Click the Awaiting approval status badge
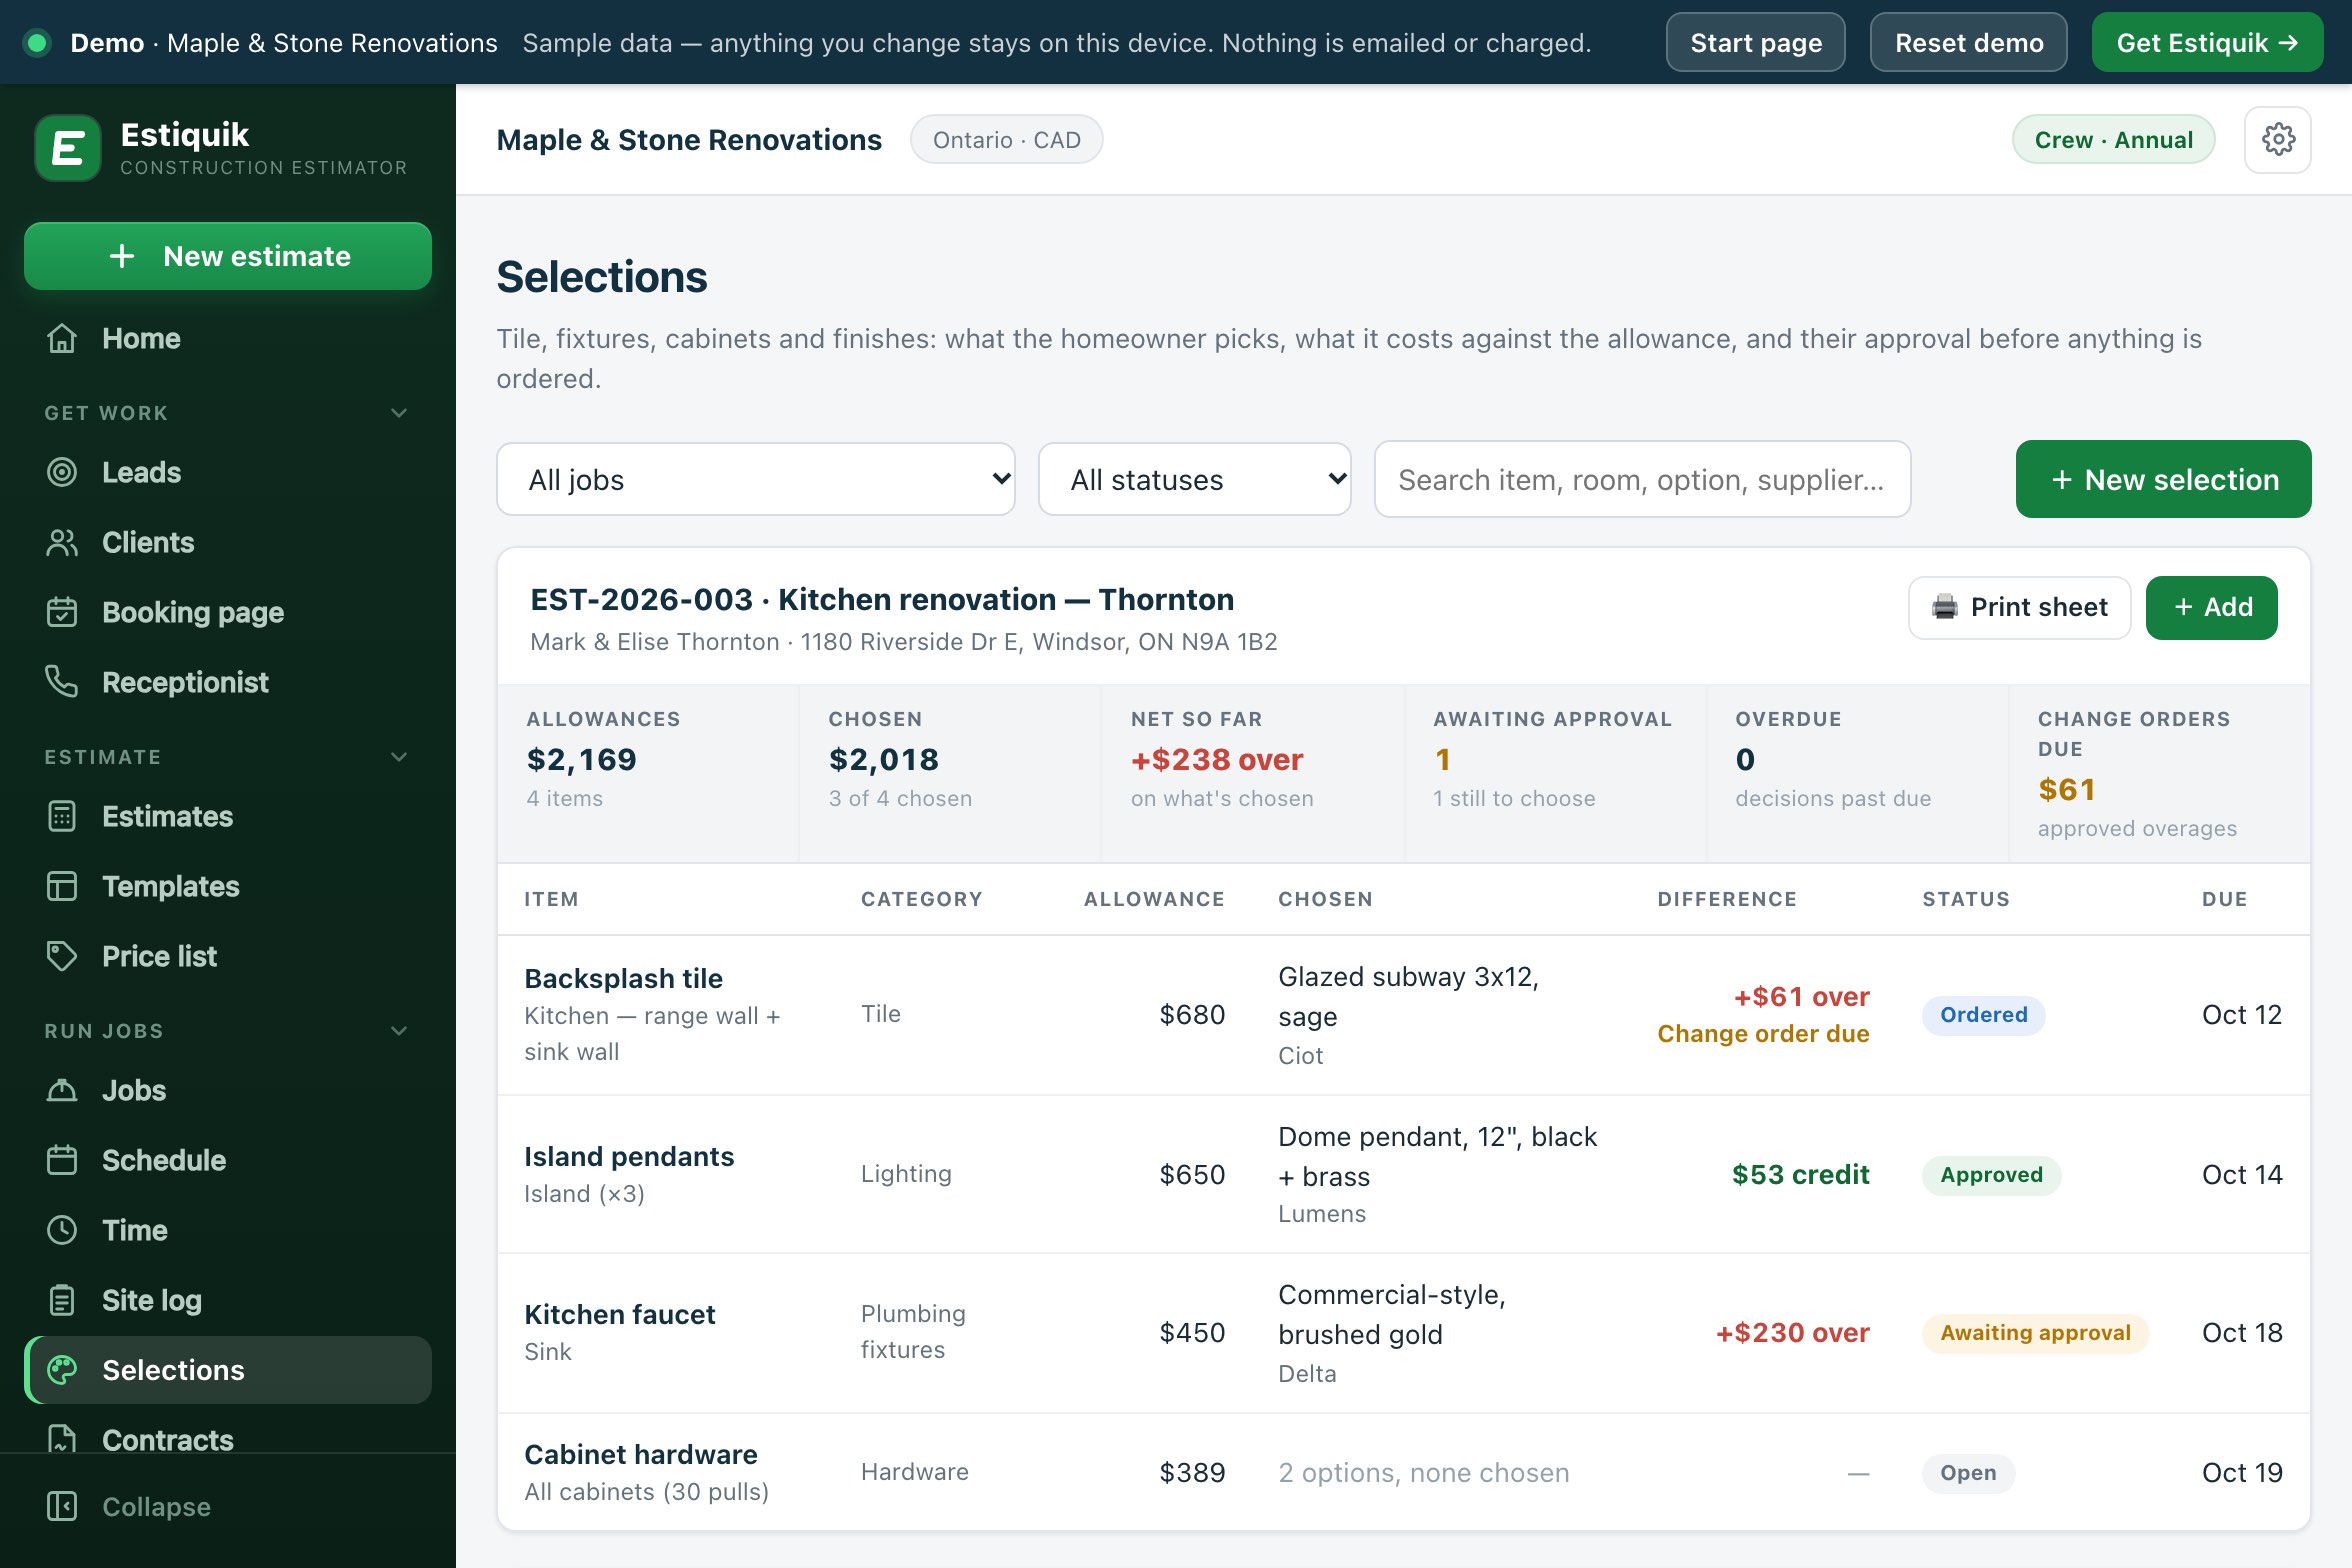2352x1568 pixels. click(2035, 1333)
